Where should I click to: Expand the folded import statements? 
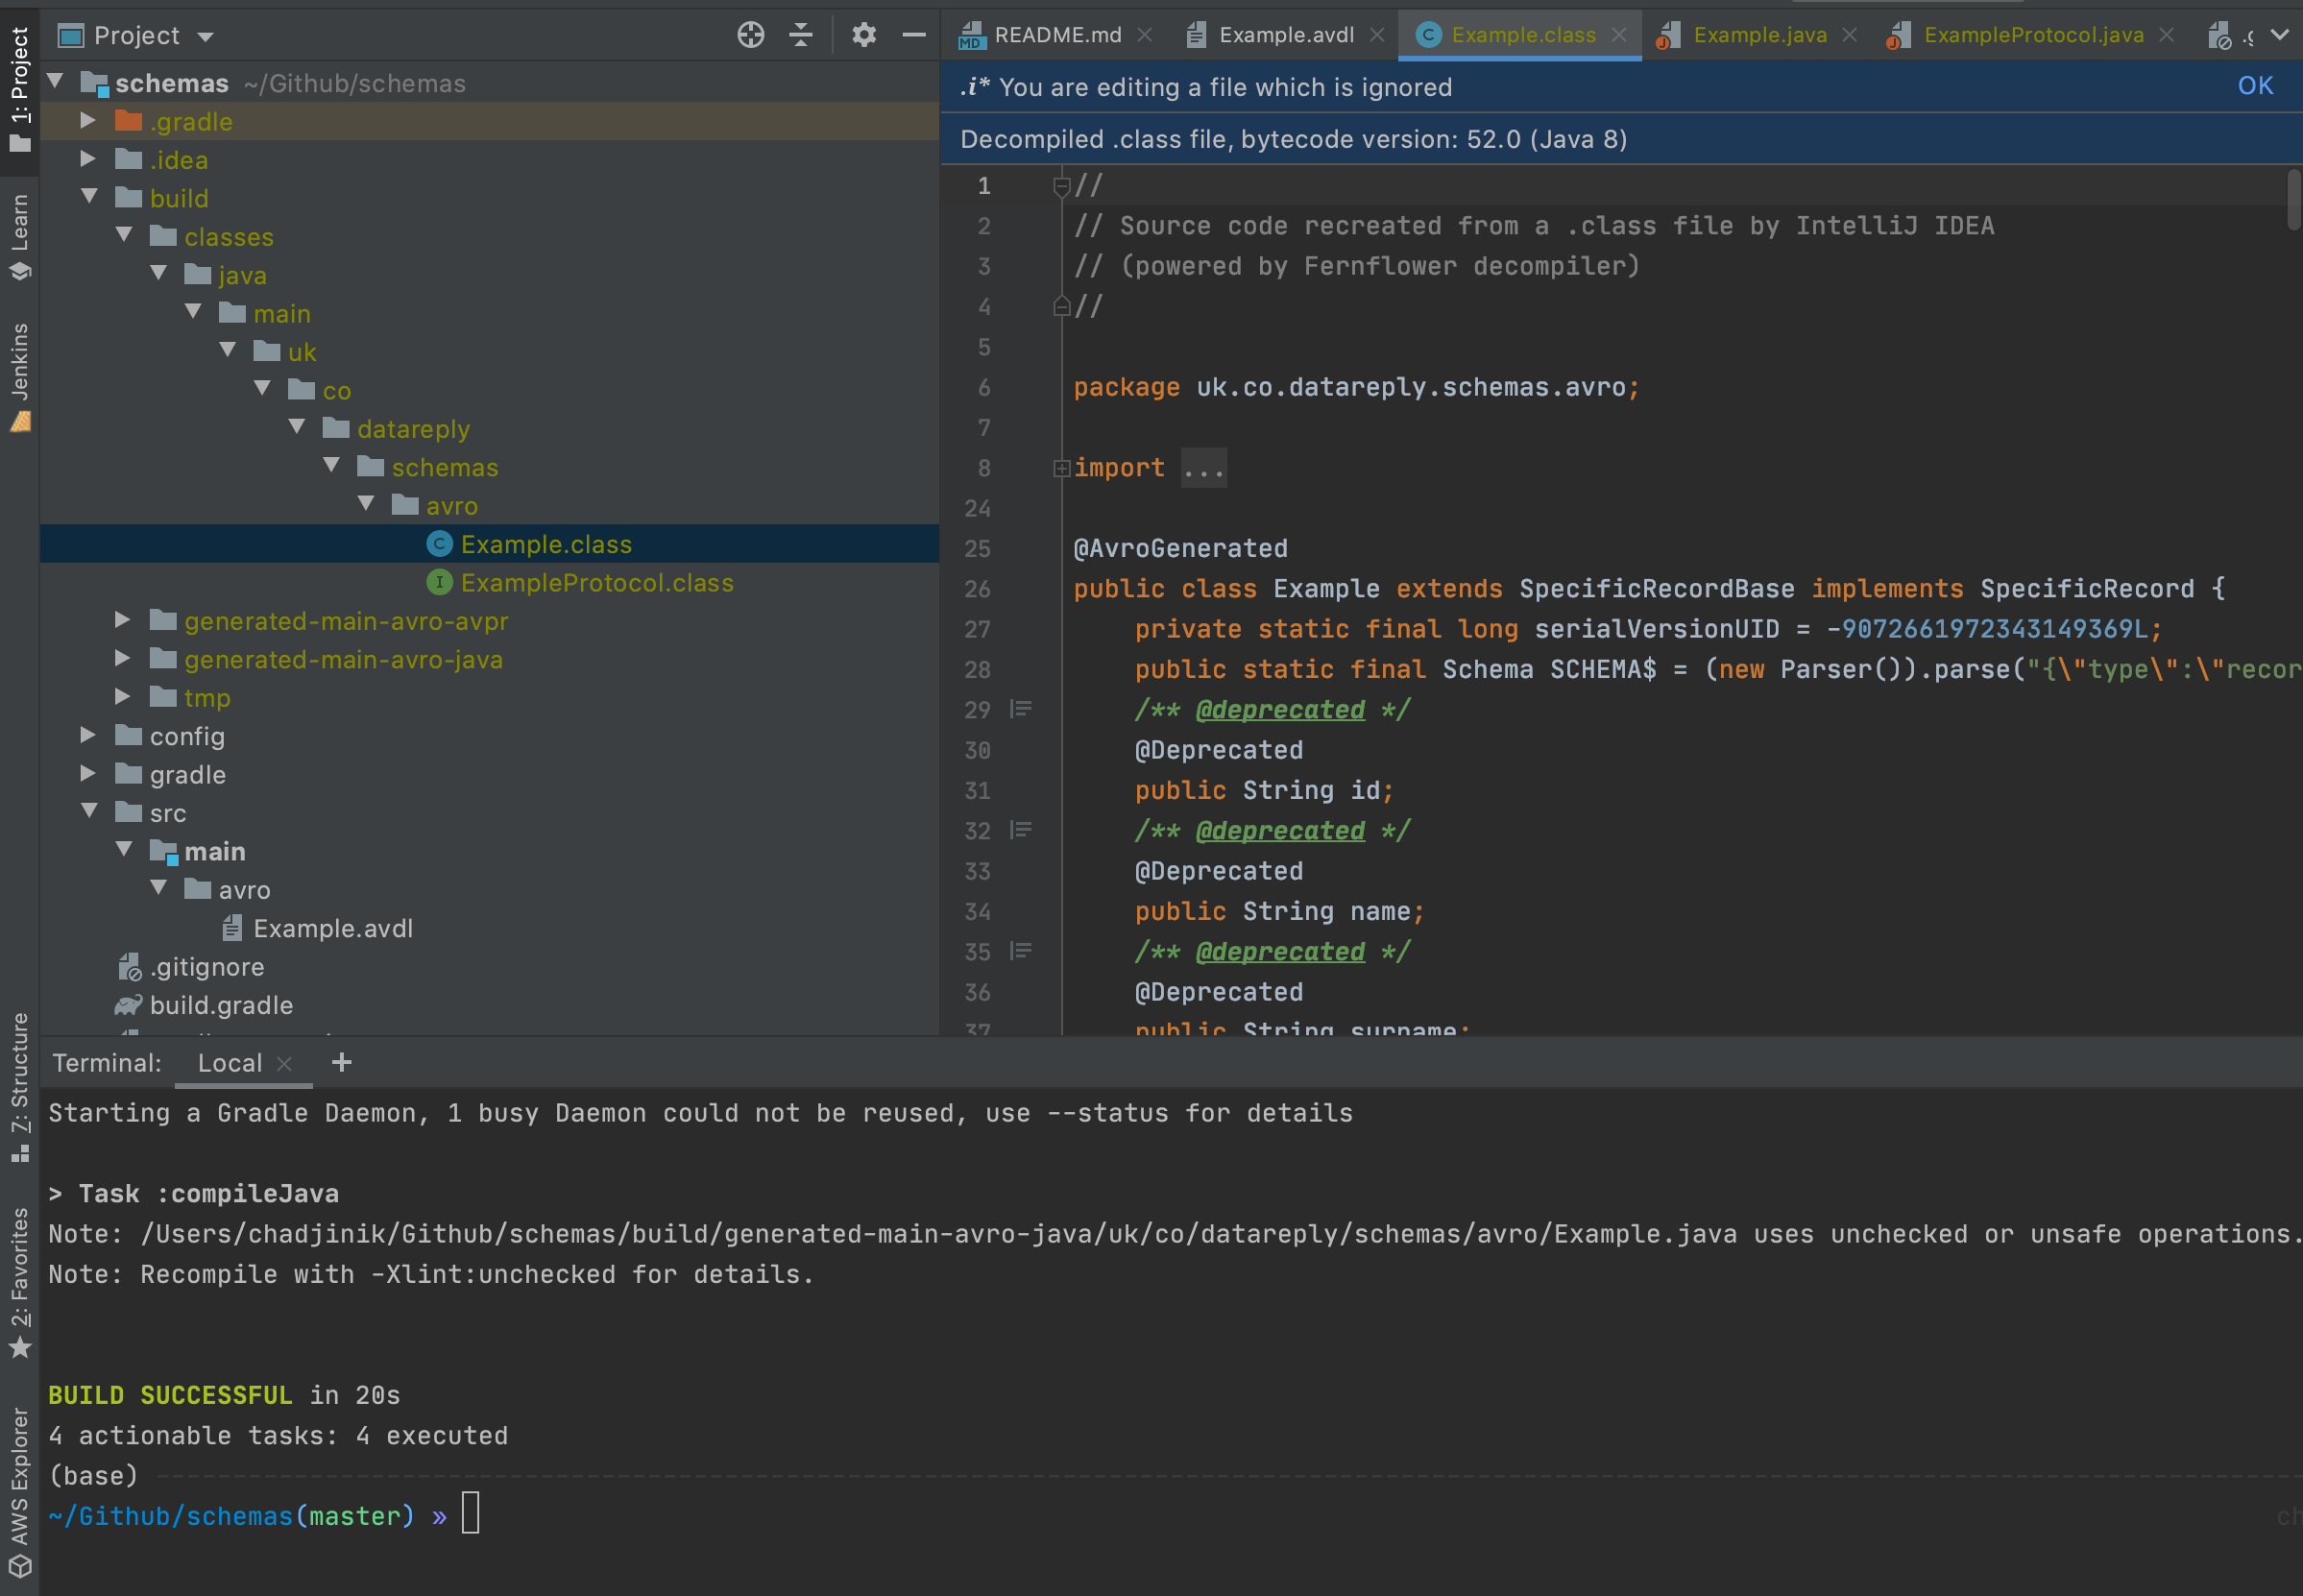coord(1061,468)
